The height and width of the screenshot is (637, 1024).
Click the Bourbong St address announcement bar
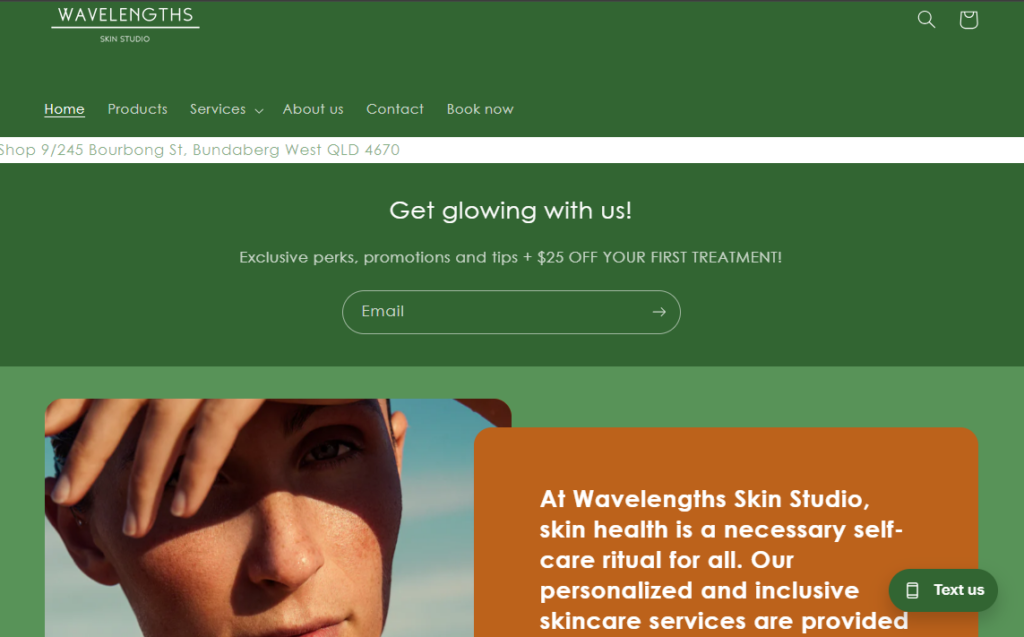[512, 150]
